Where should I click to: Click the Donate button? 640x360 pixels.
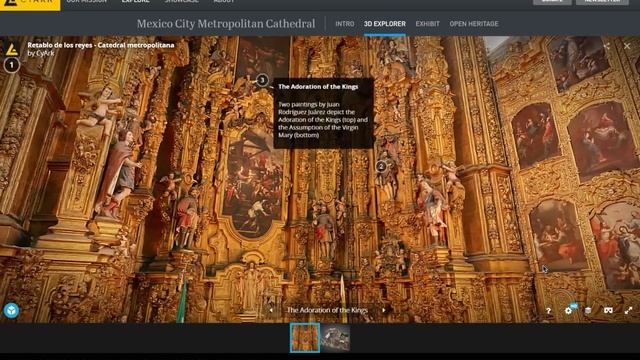[x=552, y=2]
